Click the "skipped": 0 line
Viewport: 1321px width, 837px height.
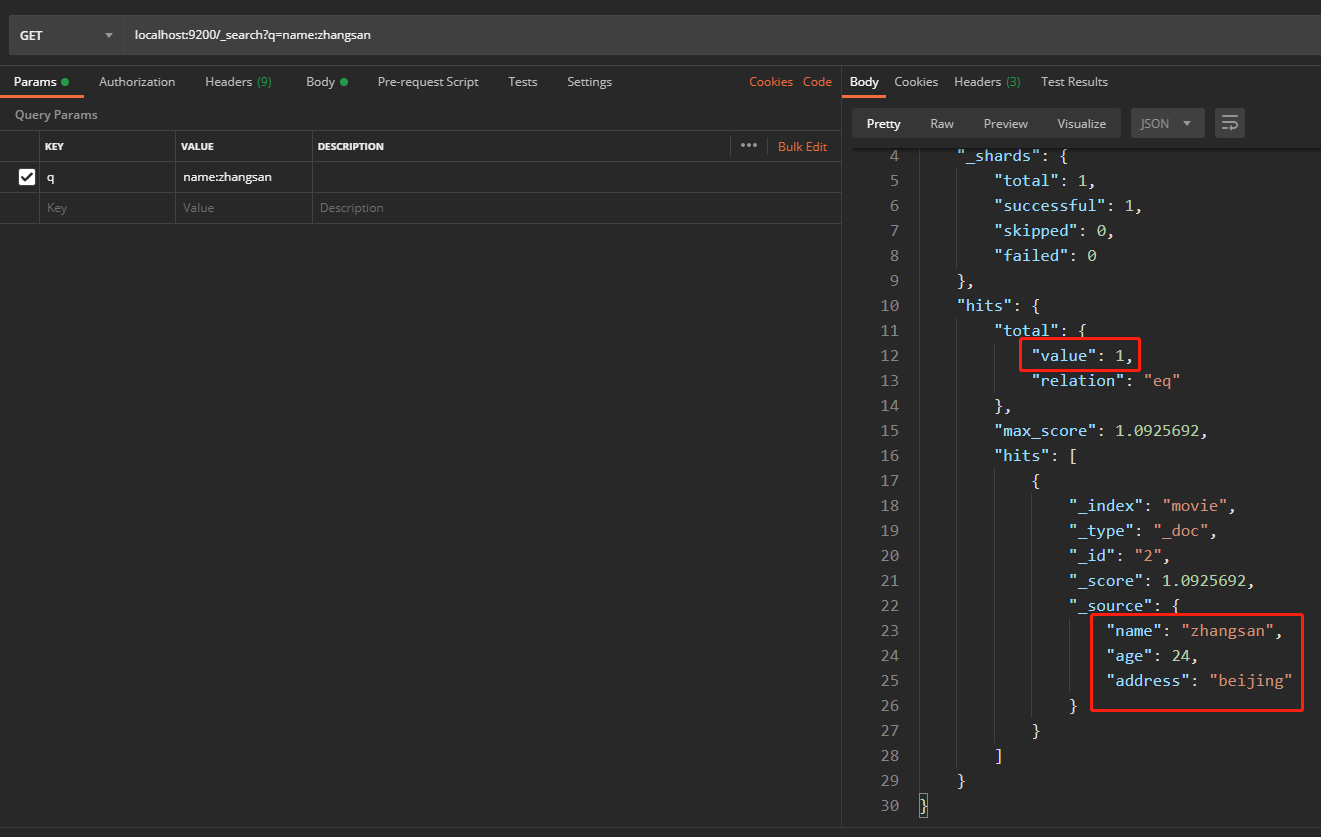click(x=1054, y=231)
